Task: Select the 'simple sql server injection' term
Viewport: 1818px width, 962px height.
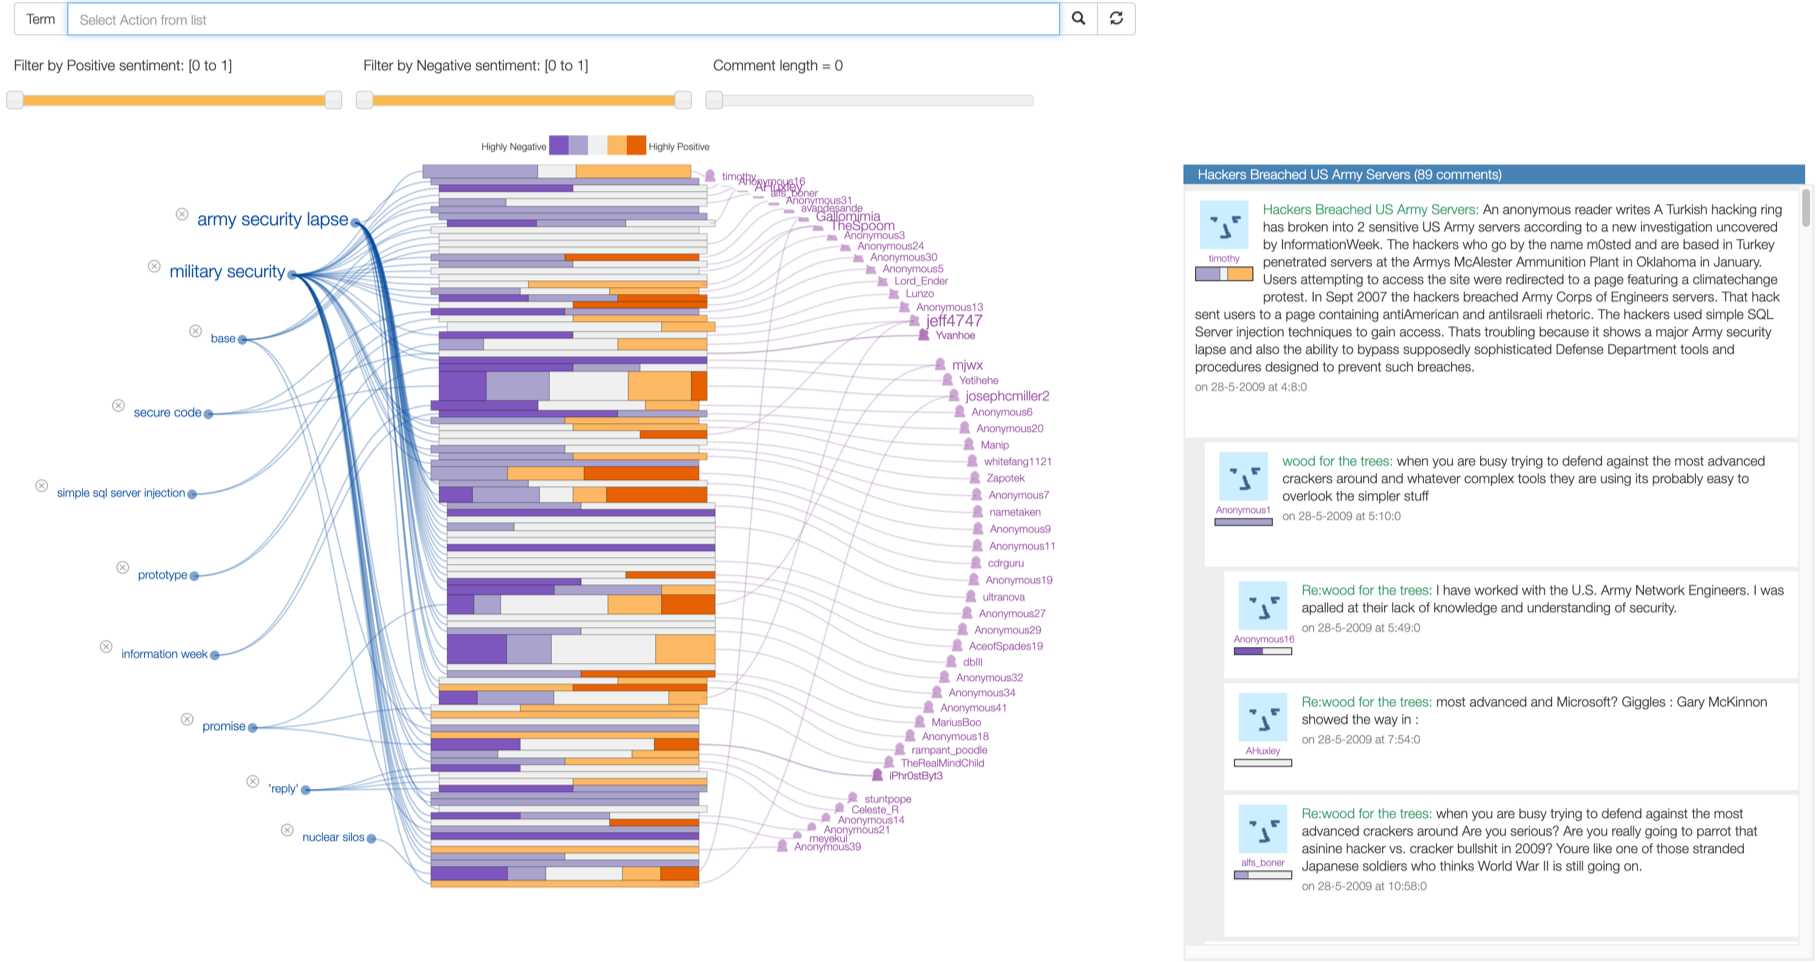Action: coord(121,493)
